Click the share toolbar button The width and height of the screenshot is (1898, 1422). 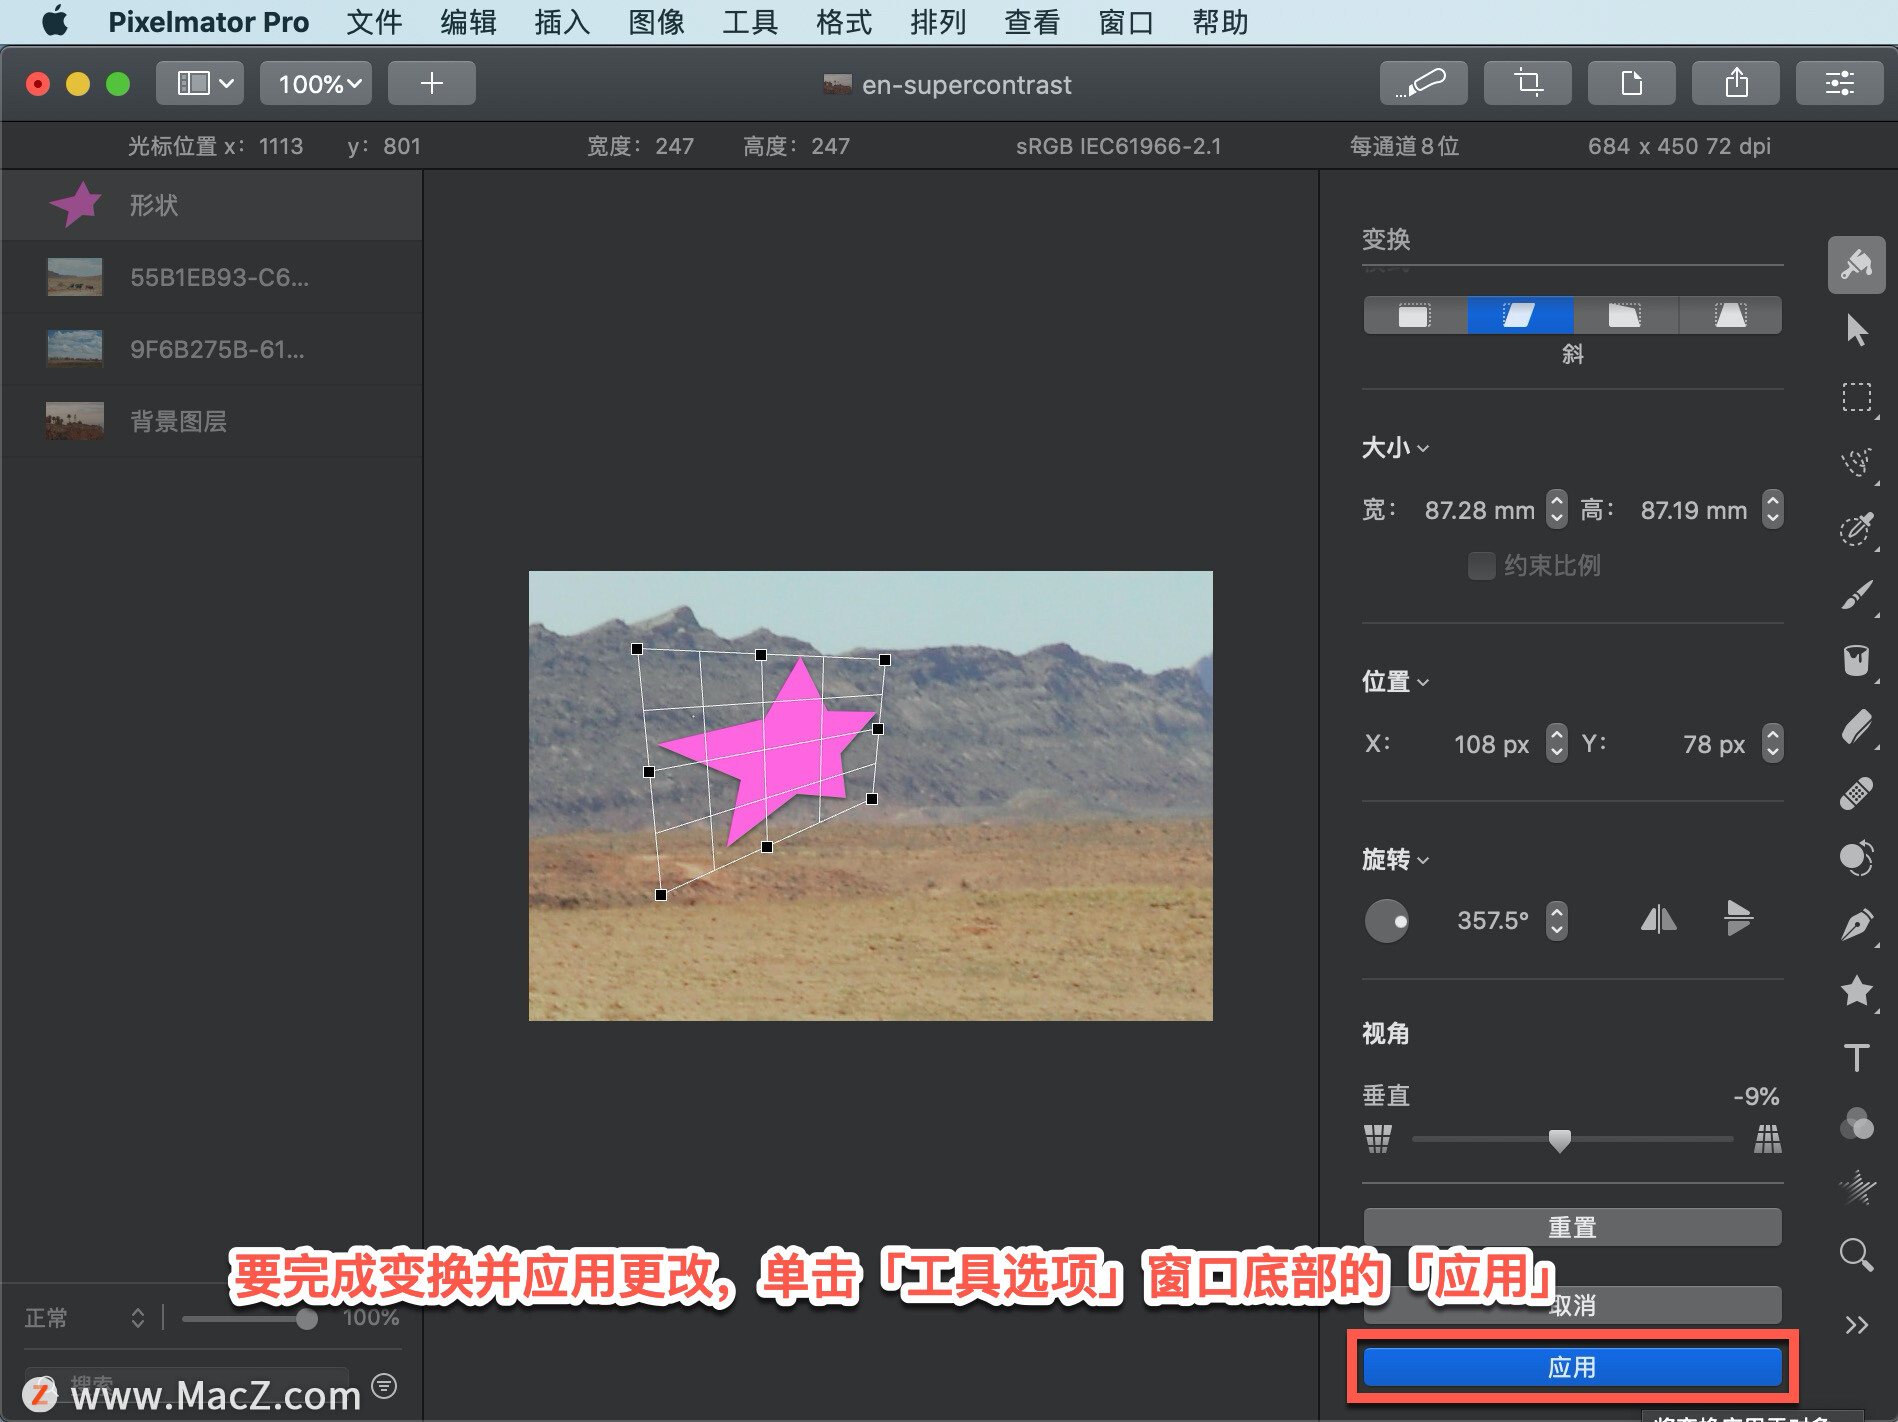(1735, 83)
